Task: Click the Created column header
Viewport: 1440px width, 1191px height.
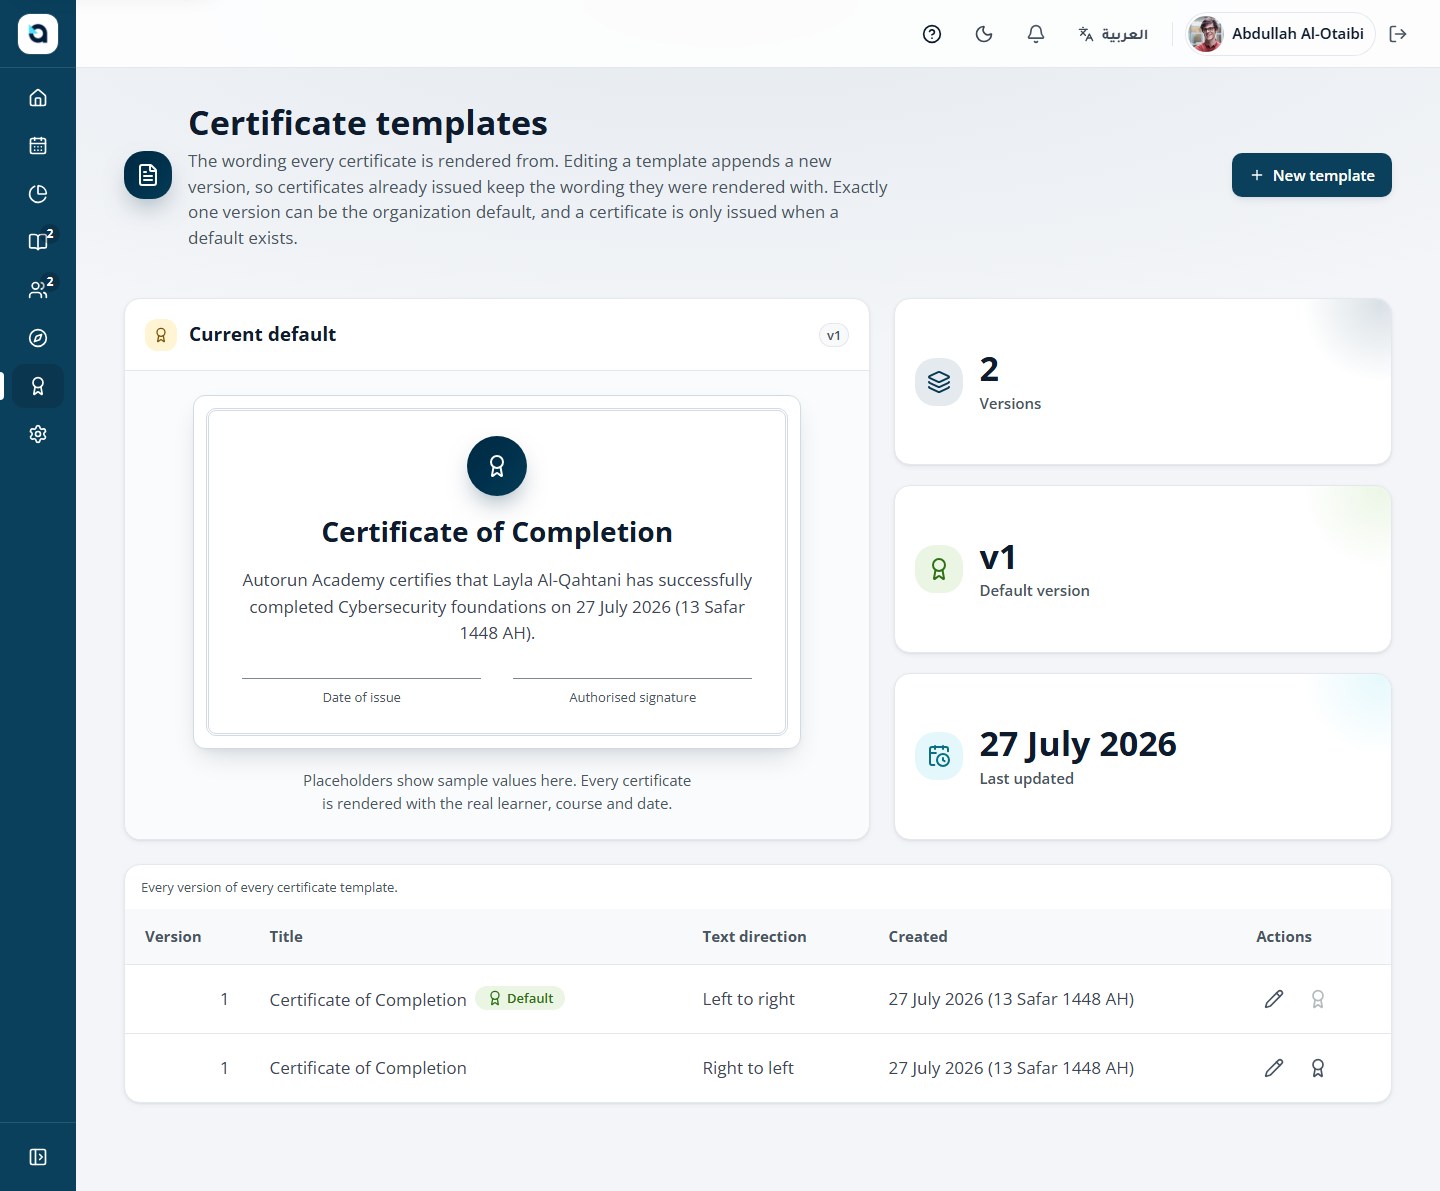Action: [x=918, y=937]
